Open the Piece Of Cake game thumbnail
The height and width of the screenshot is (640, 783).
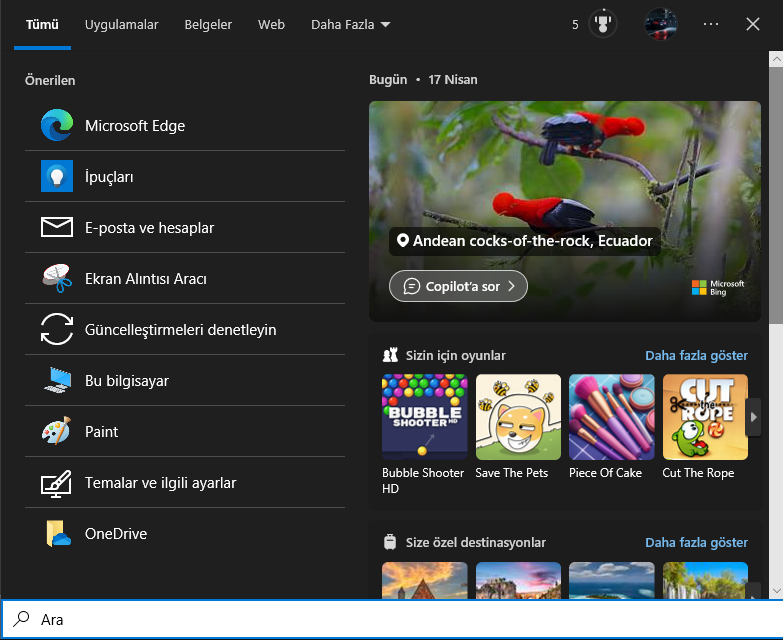click(612, 417)
